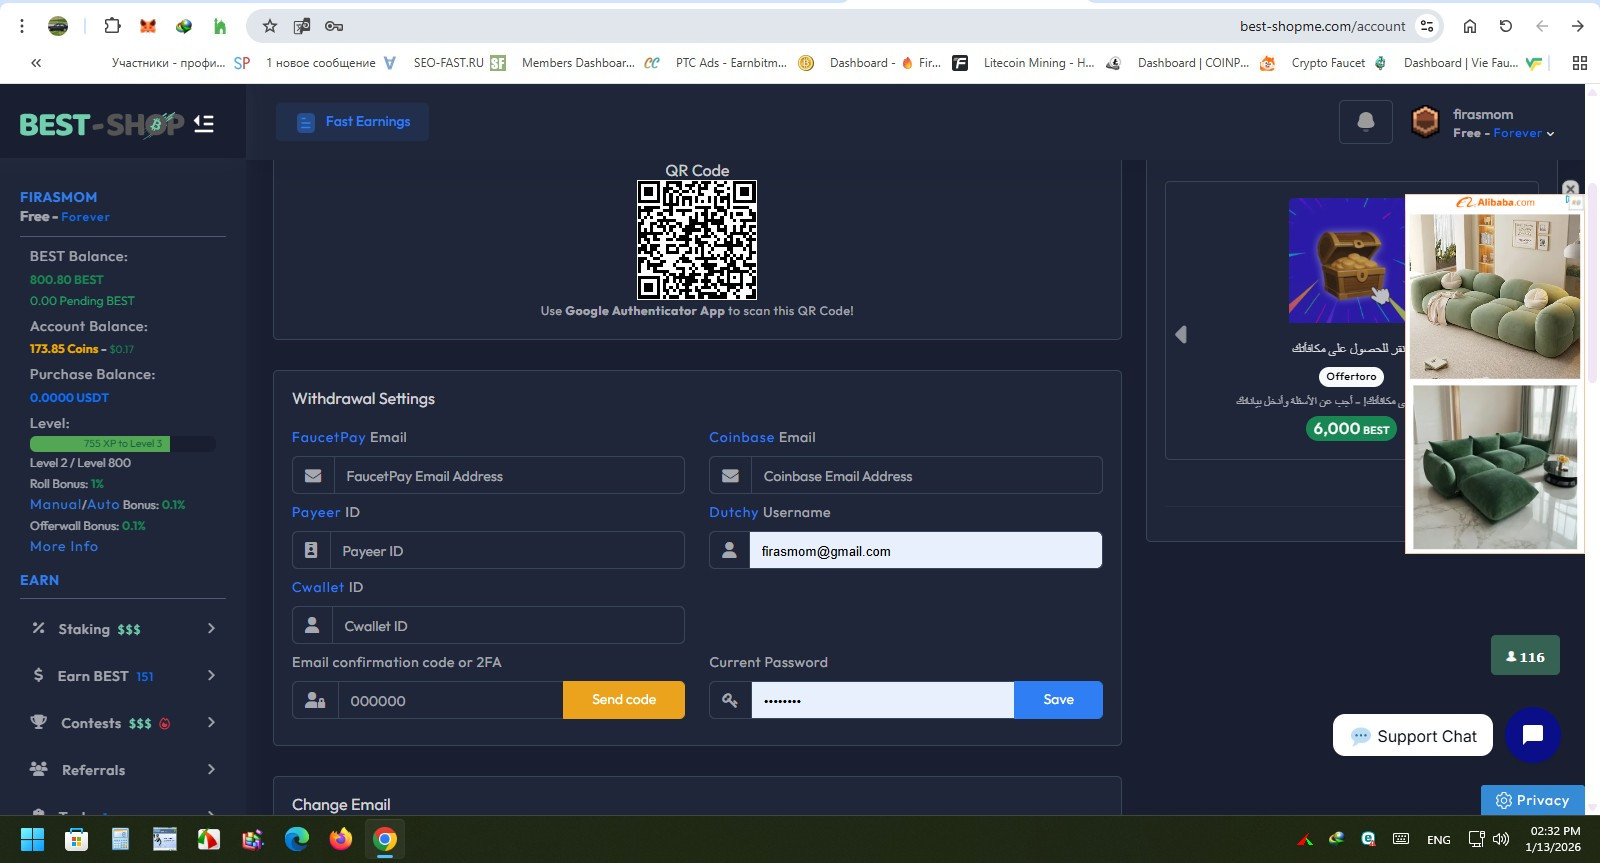1600x863 pixels.
Task: Open the Privacy settings button
Action: pos(1532,800)
